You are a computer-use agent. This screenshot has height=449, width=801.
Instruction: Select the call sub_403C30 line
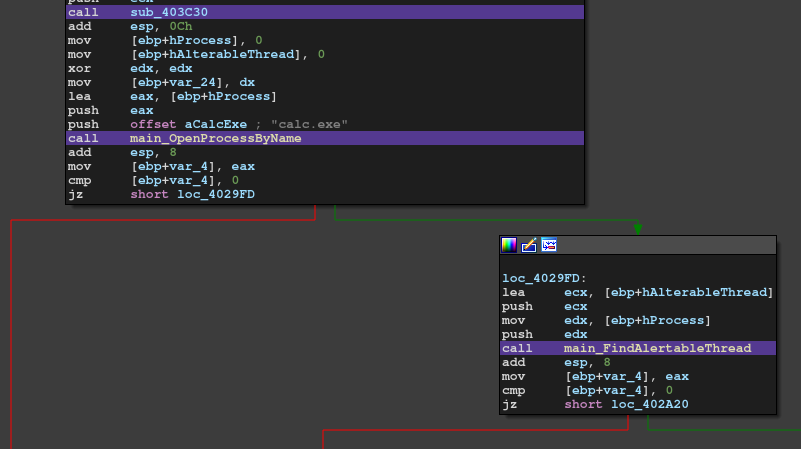click(325, 12)
